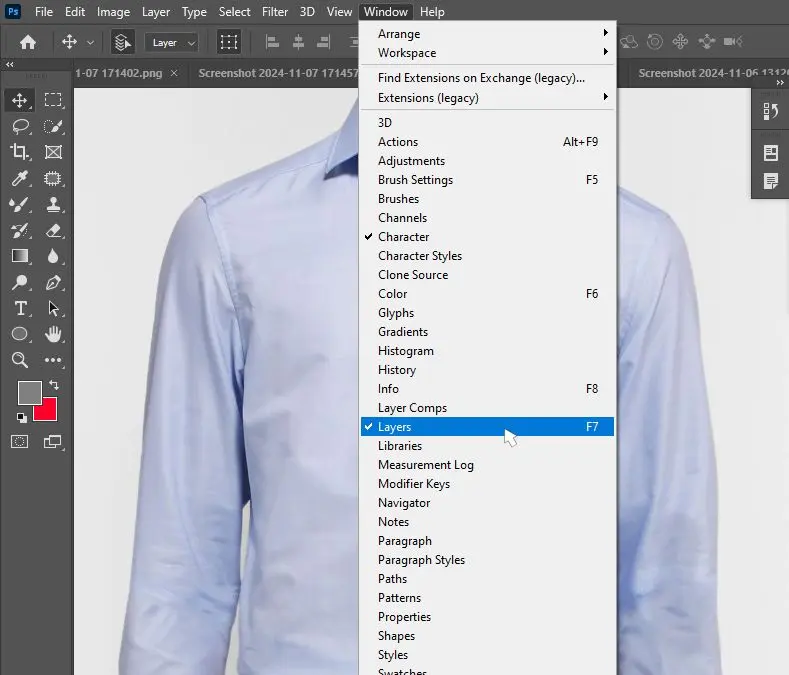This screenshot has height=675, width=789.
Task: Open the Filter menu
Action: pyautogui.click(x=274, y=12)
